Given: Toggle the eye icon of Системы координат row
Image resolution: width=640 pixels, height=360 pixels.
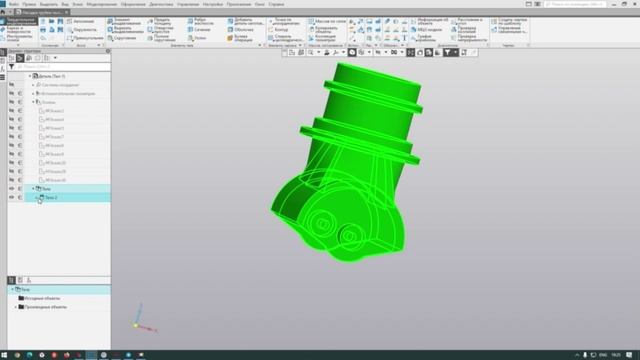Looking at the screenshot, I should 11,85.
